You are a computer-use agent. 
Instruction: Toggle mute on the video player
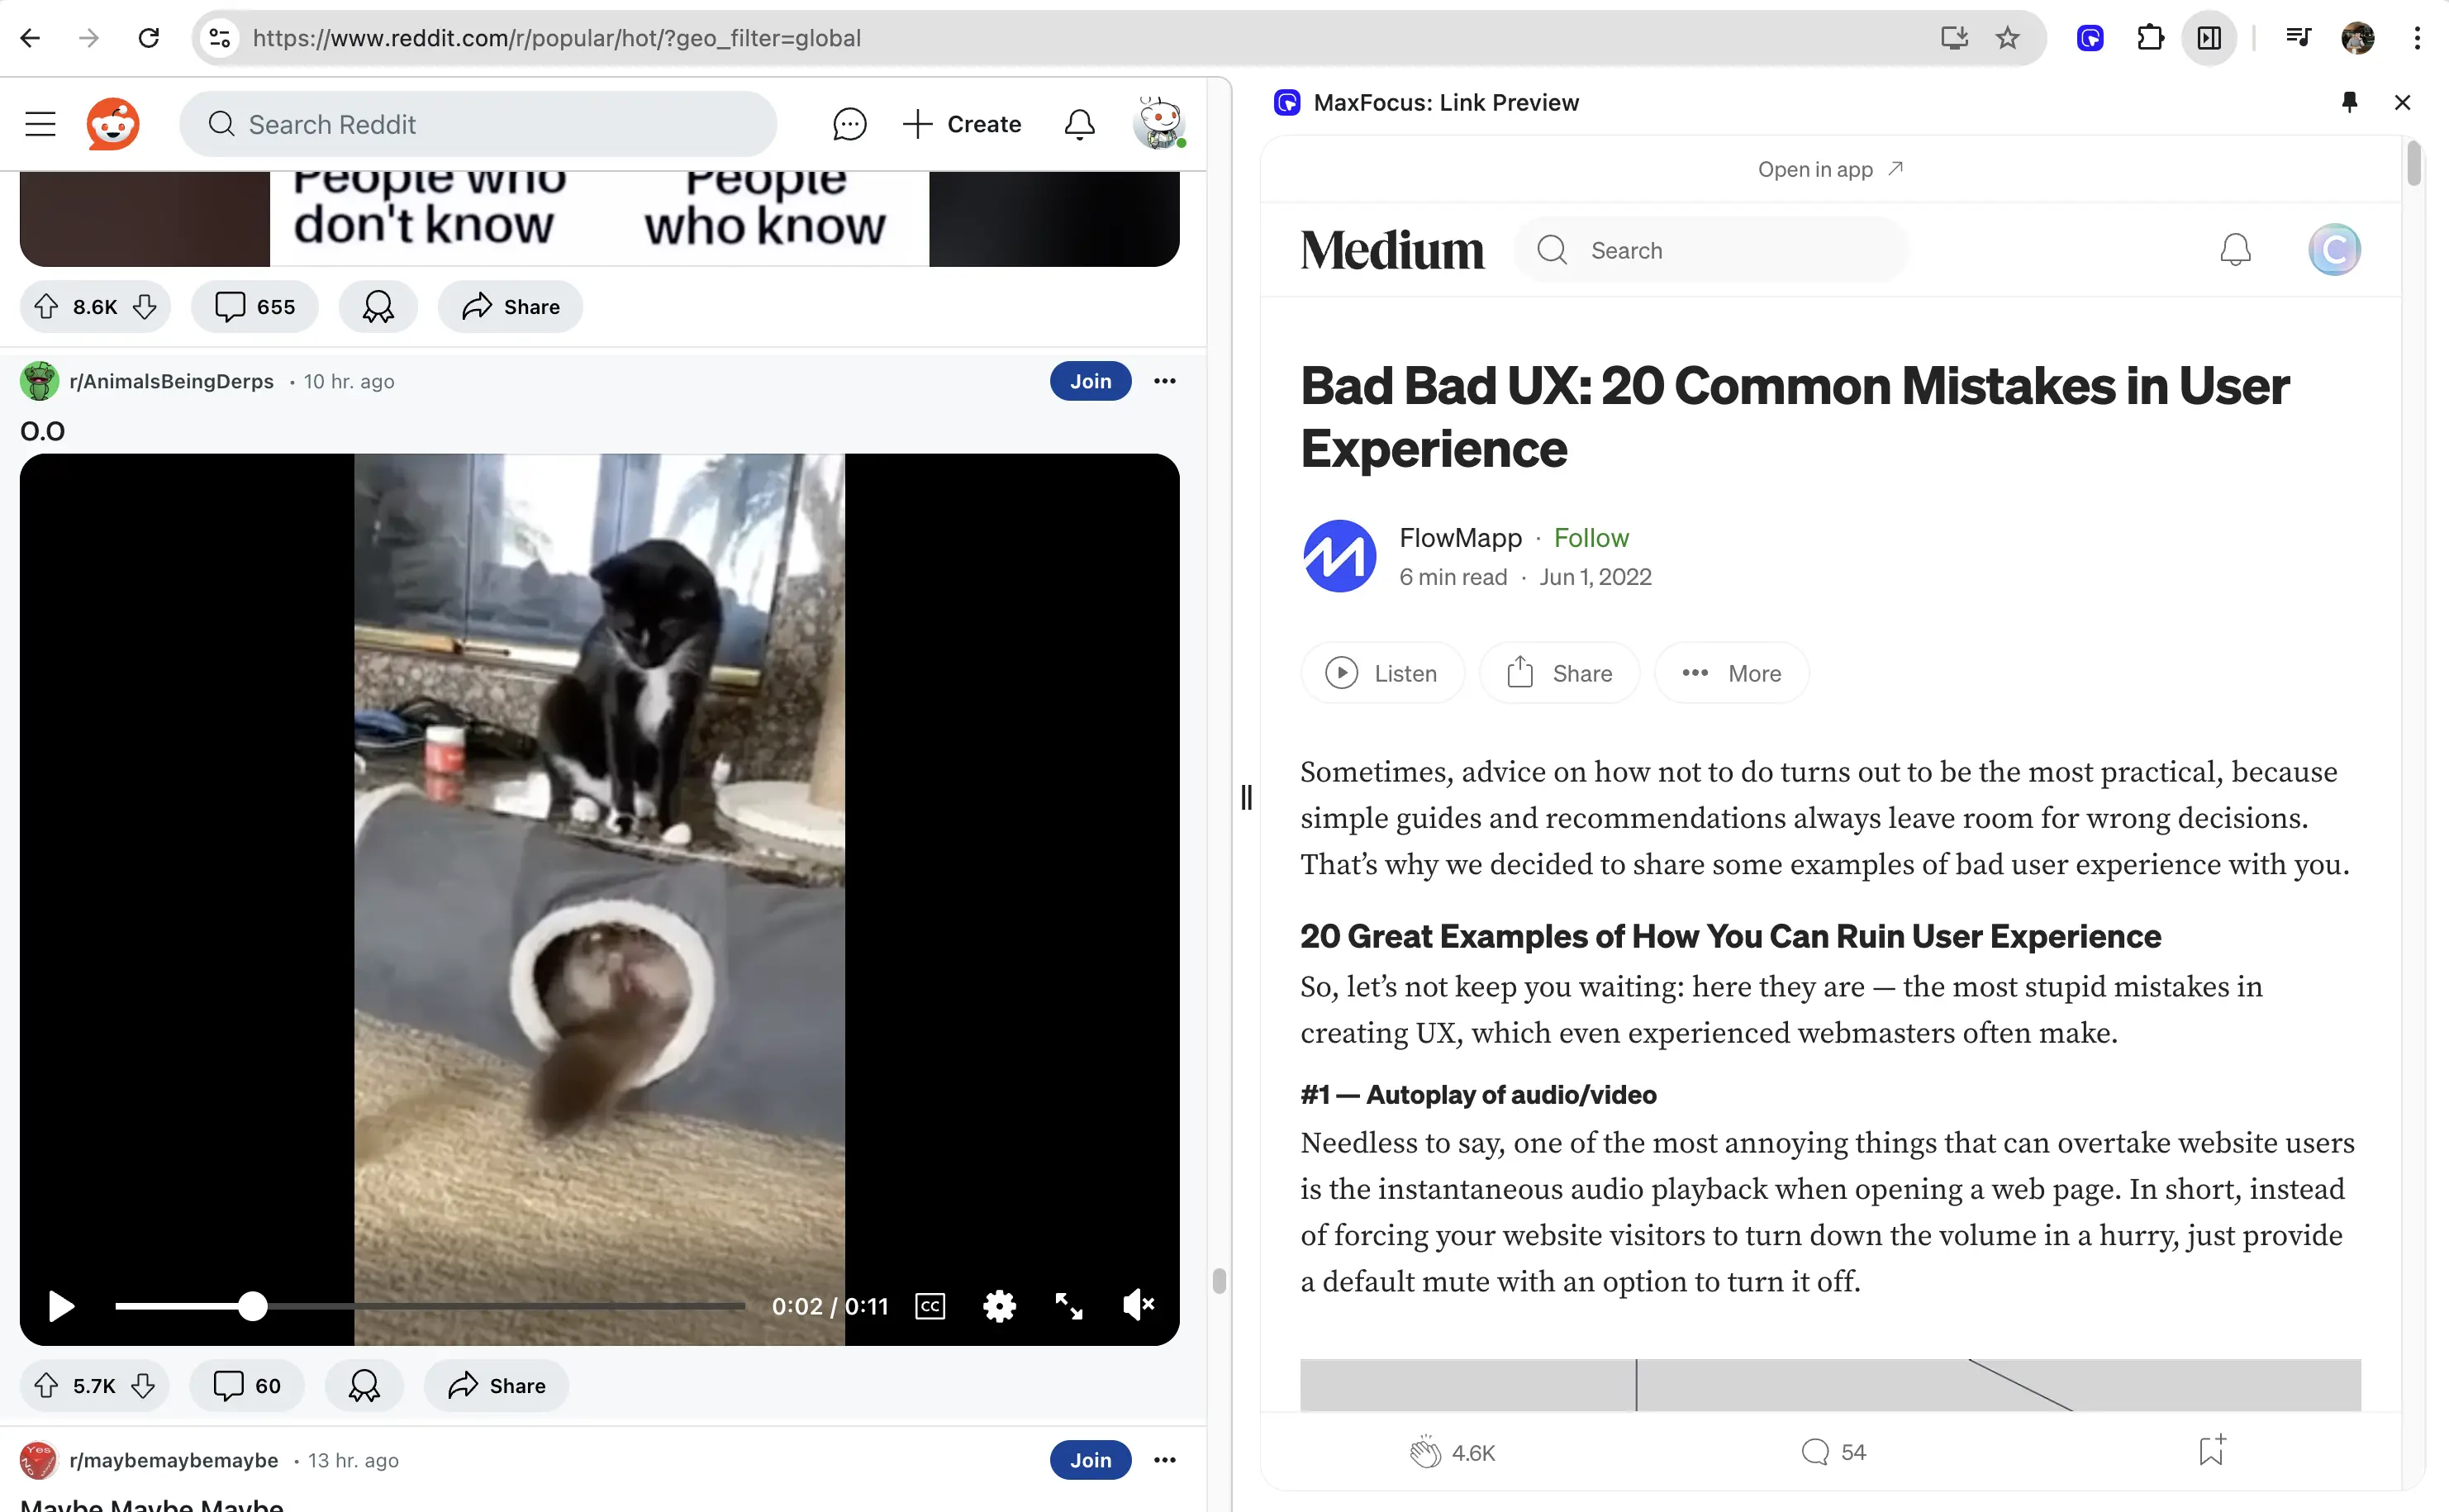[1137, 1304]
